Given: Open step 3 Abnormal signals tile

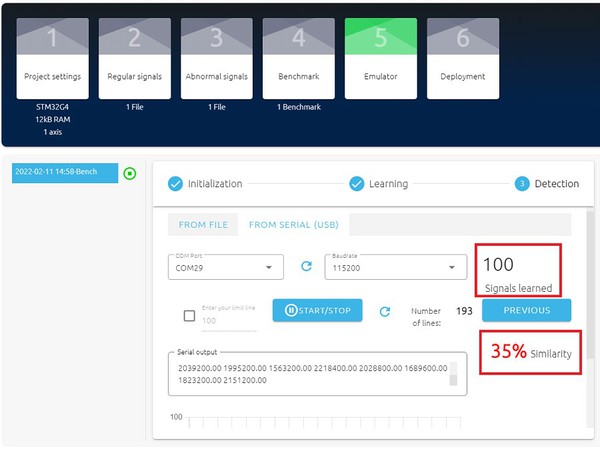Looking at the screenshot, I should [x=217, y=59].
